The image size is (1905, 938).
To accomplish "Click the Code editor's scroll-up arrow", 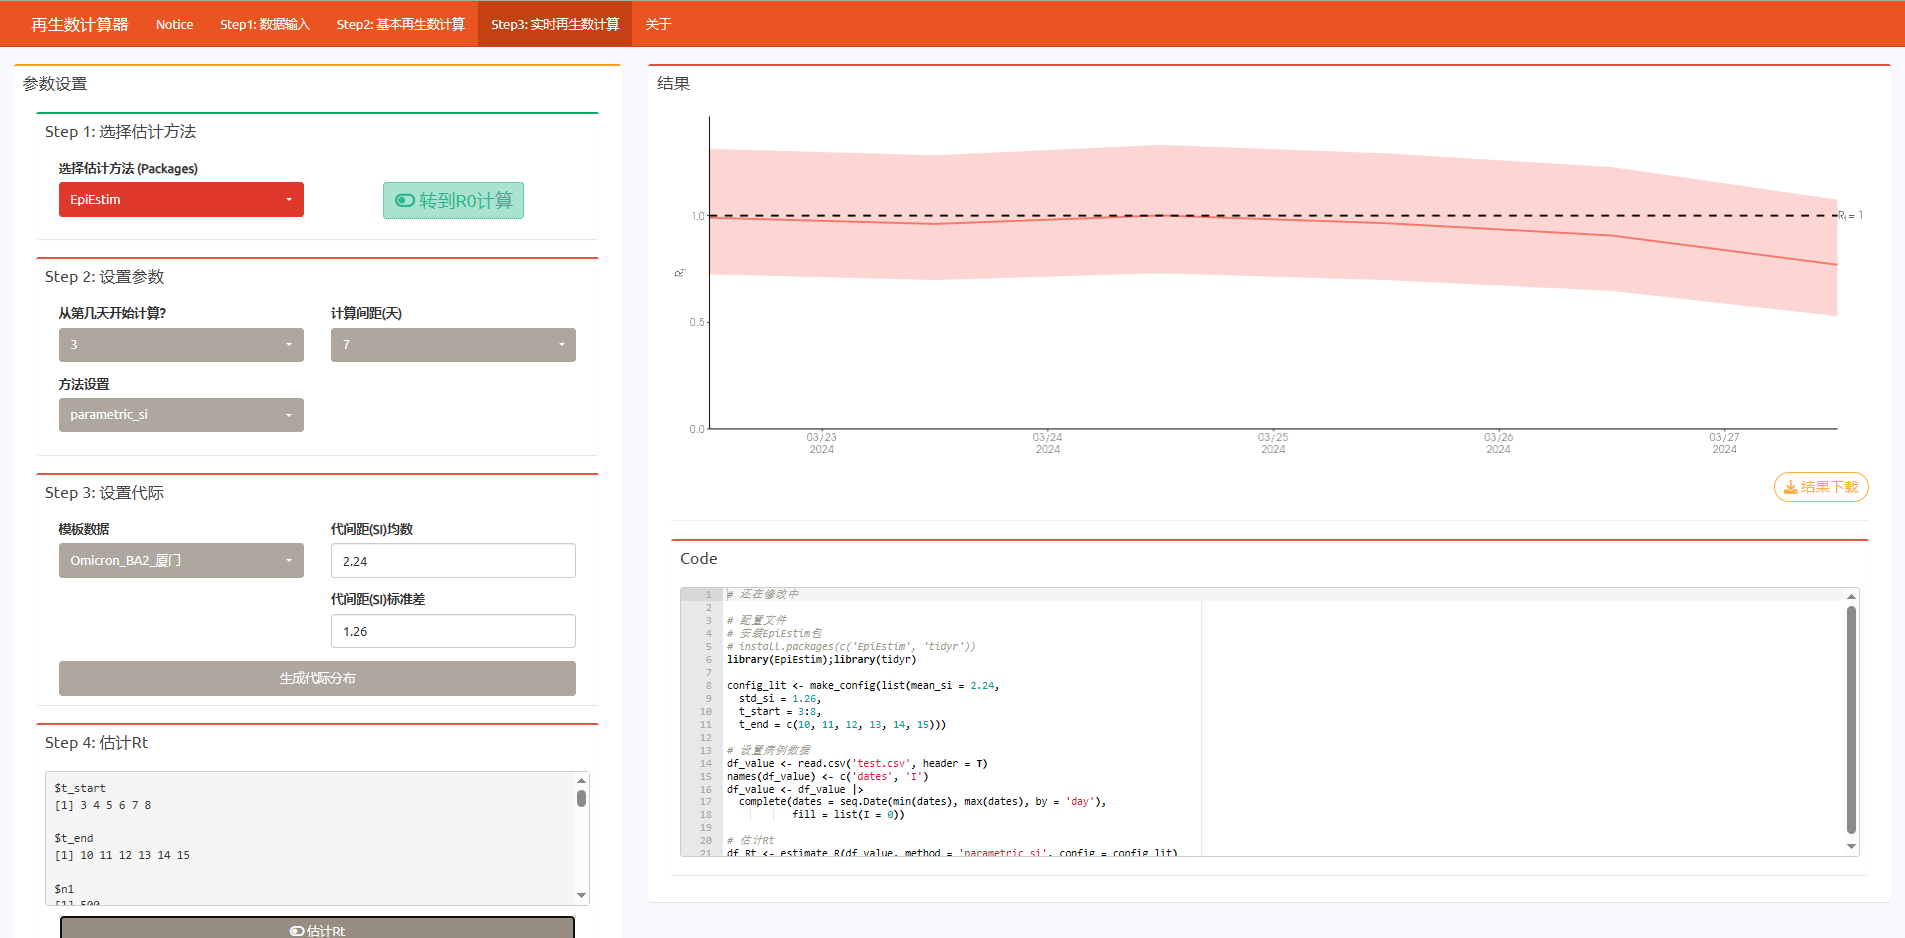I will pos(1851,596).
